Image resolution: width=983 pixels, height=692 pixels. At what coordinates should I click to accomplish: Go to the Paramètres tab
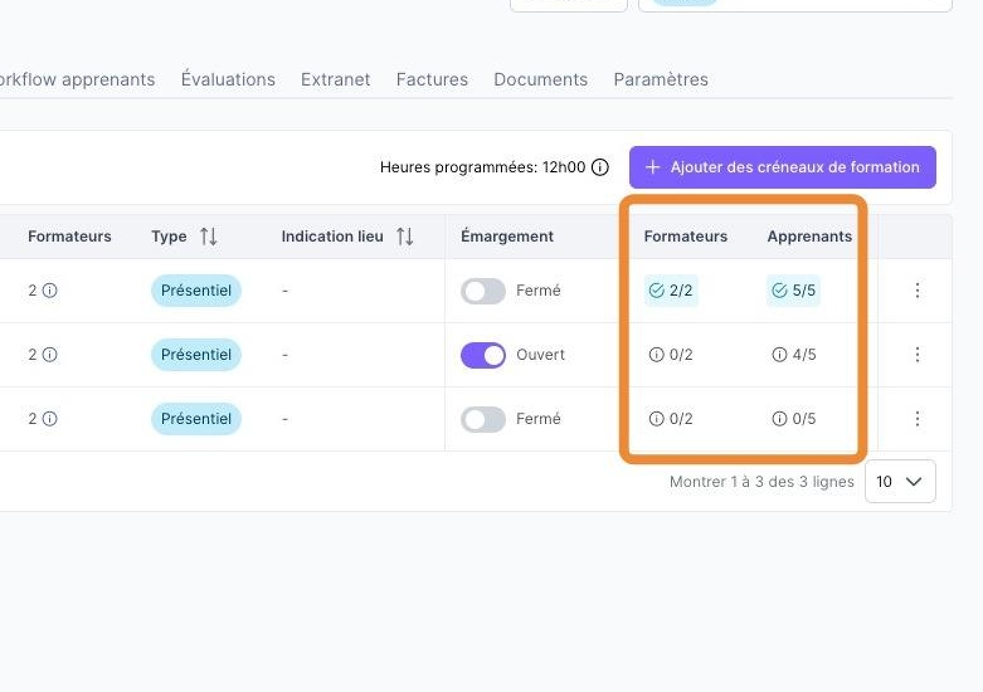[661, 80]
